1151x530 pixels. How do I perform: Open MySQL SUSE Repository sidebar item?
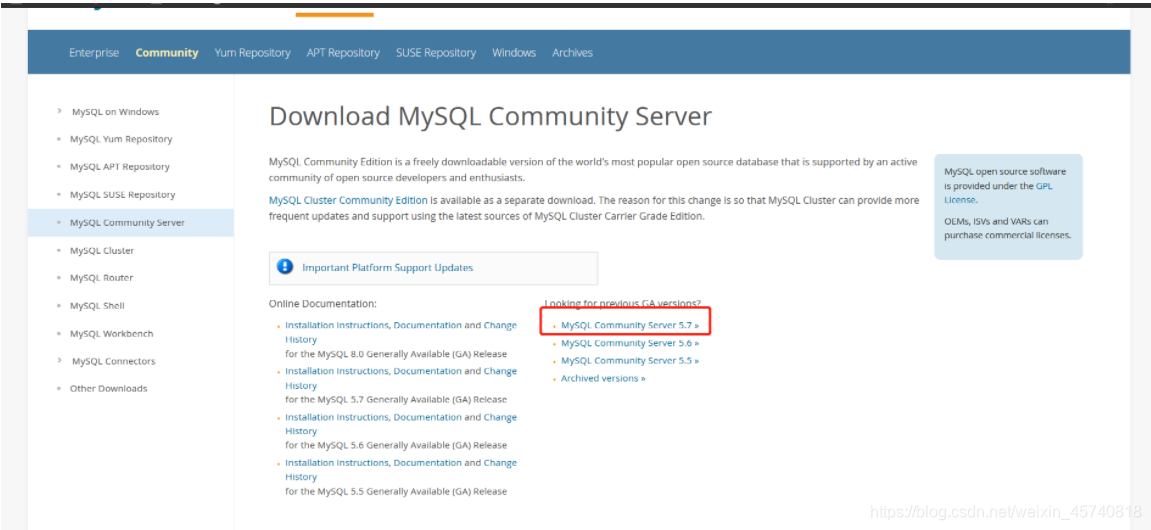pyautogui.click(x=123, y=195)
